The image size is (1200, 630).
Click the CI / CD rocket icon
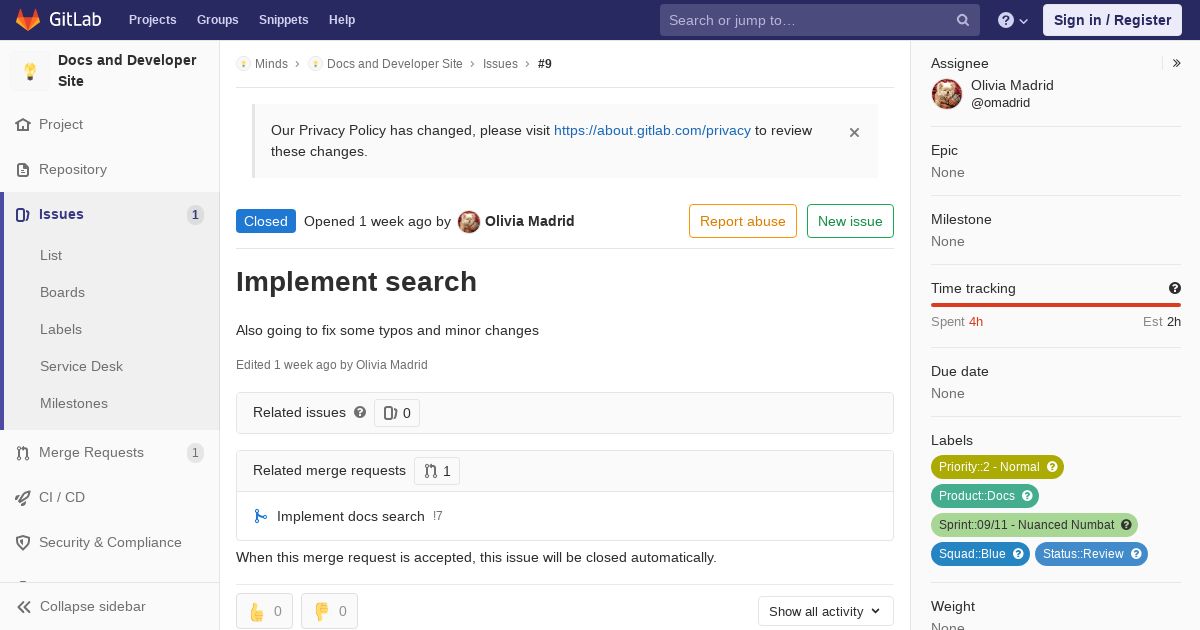23,498
